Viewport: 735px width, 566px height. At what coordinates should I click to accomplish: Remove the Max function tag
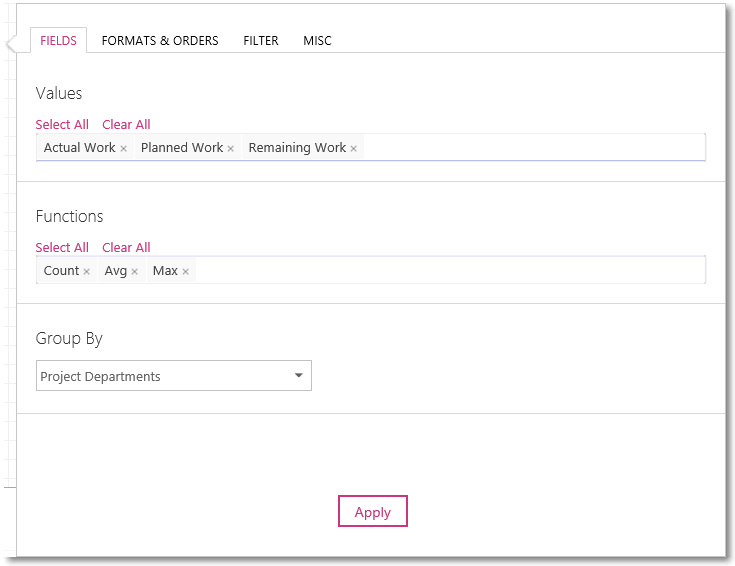[186, 272]
